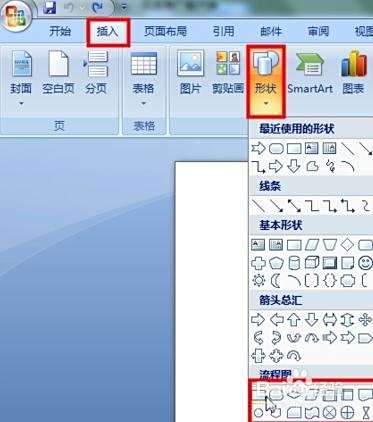373x422 pixels.
Task: Pick the flowchart summing junction shape
Action: coord(330,413)
